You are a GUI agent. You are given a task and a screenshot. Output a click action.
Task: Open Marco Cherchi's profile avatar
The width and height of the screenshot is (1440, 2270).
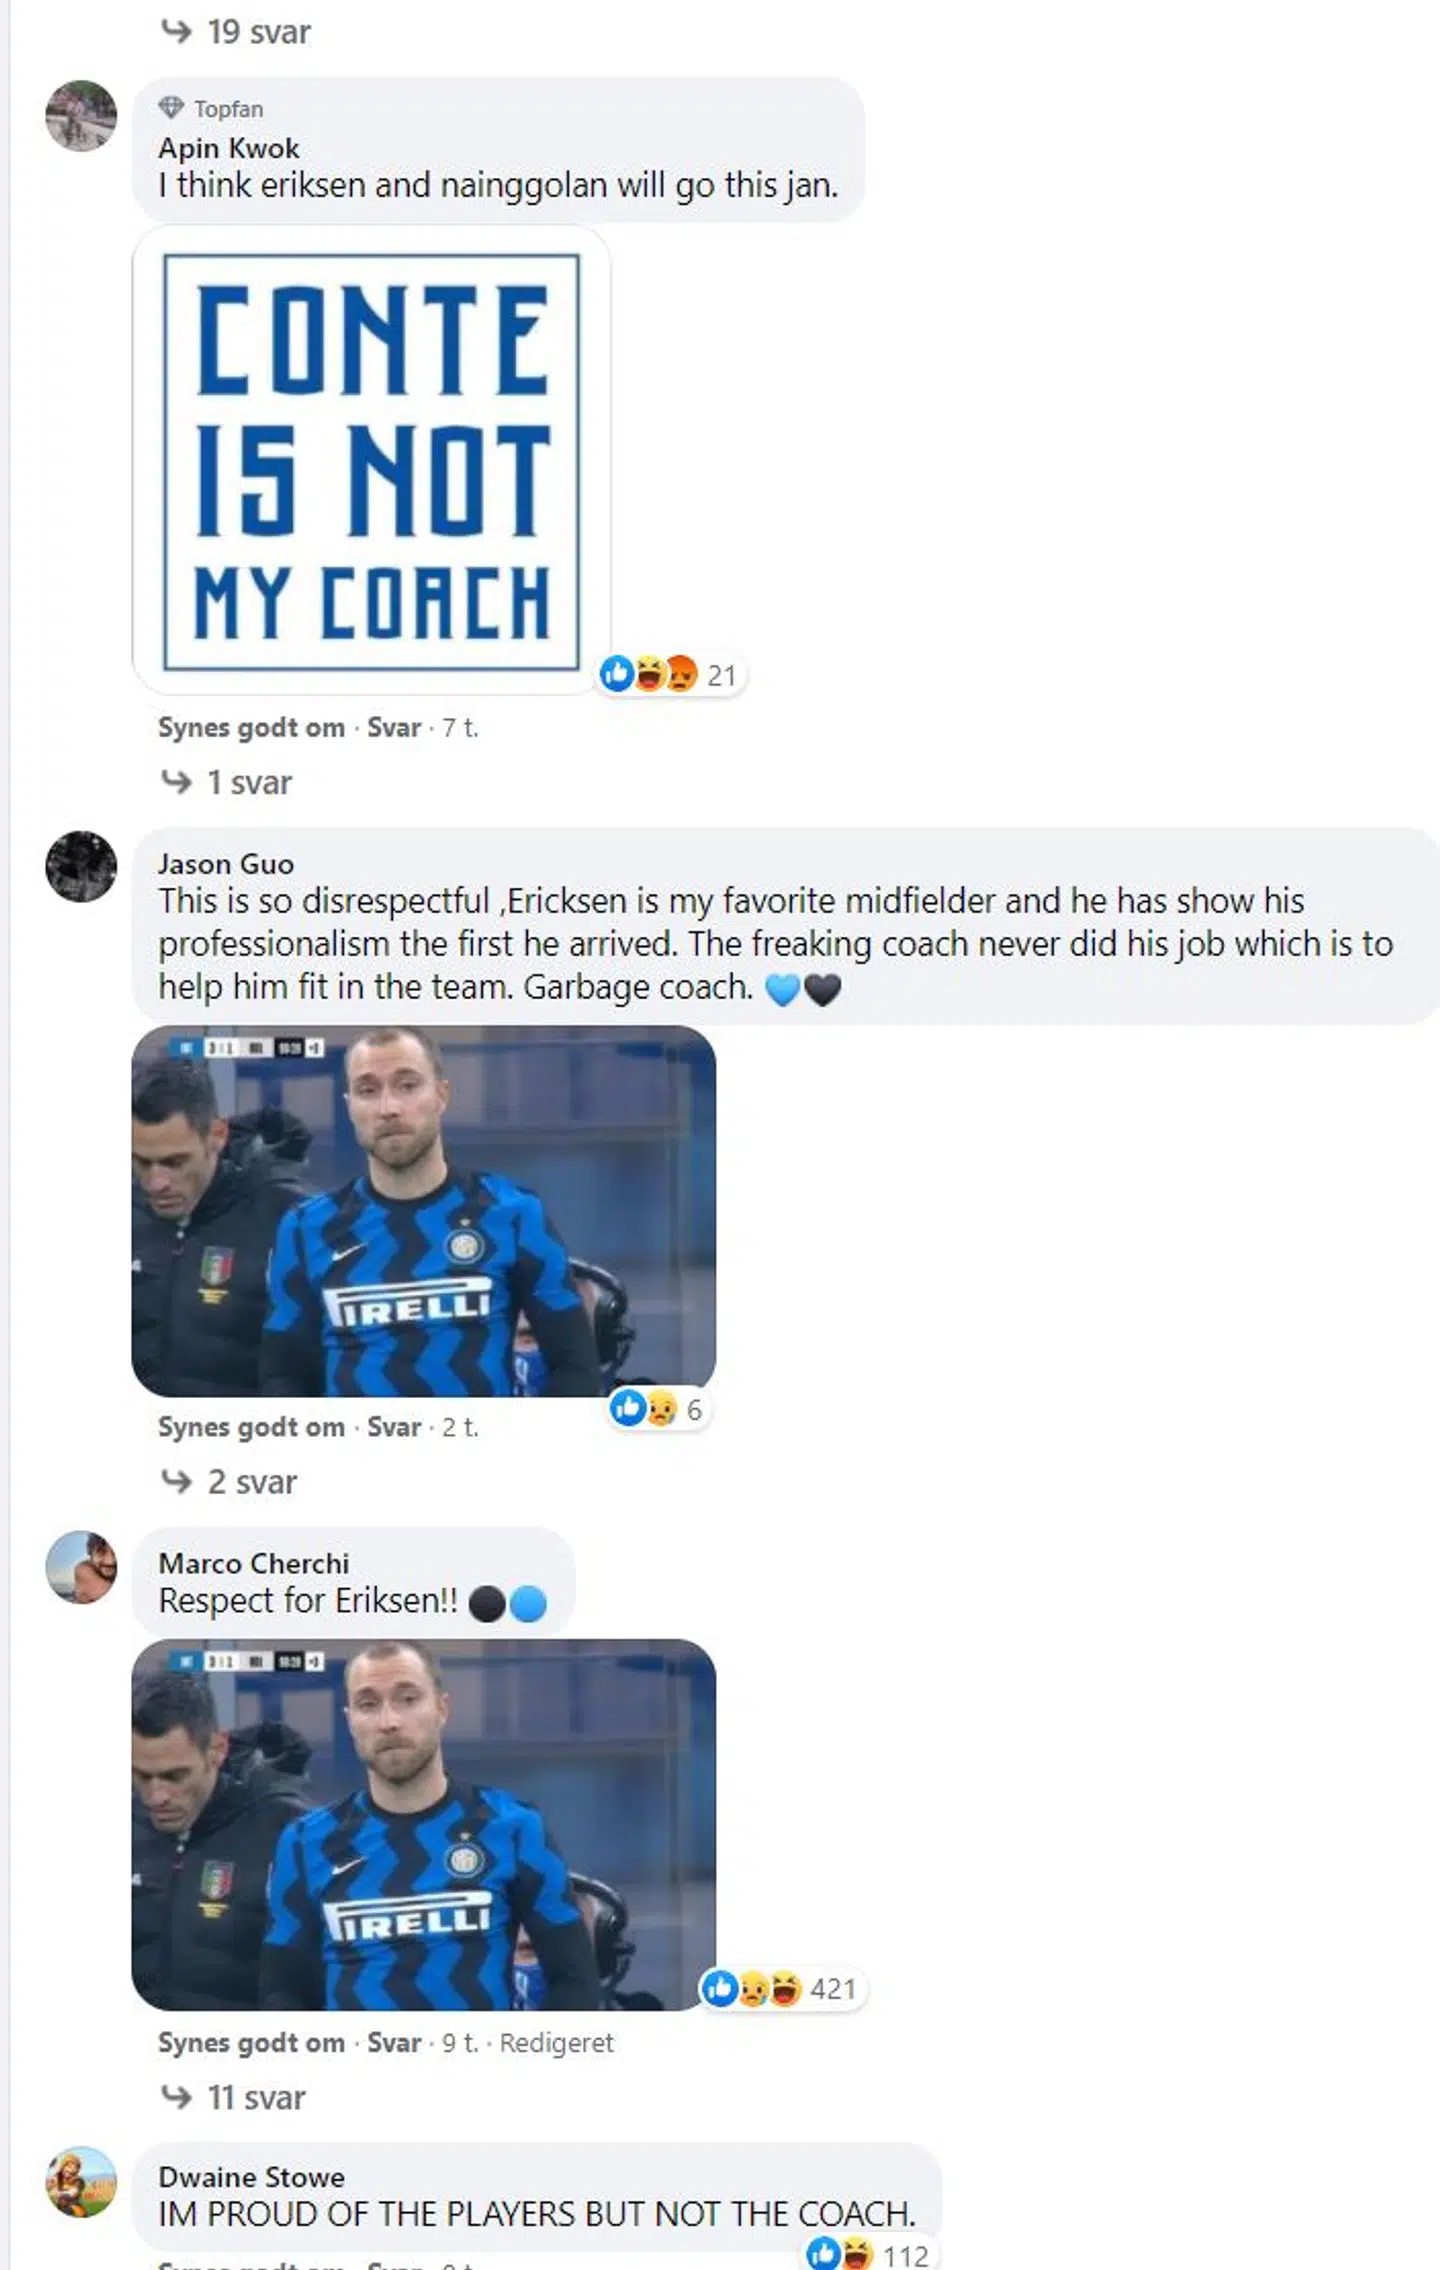pyautogui.click(x=81, y=1567)
